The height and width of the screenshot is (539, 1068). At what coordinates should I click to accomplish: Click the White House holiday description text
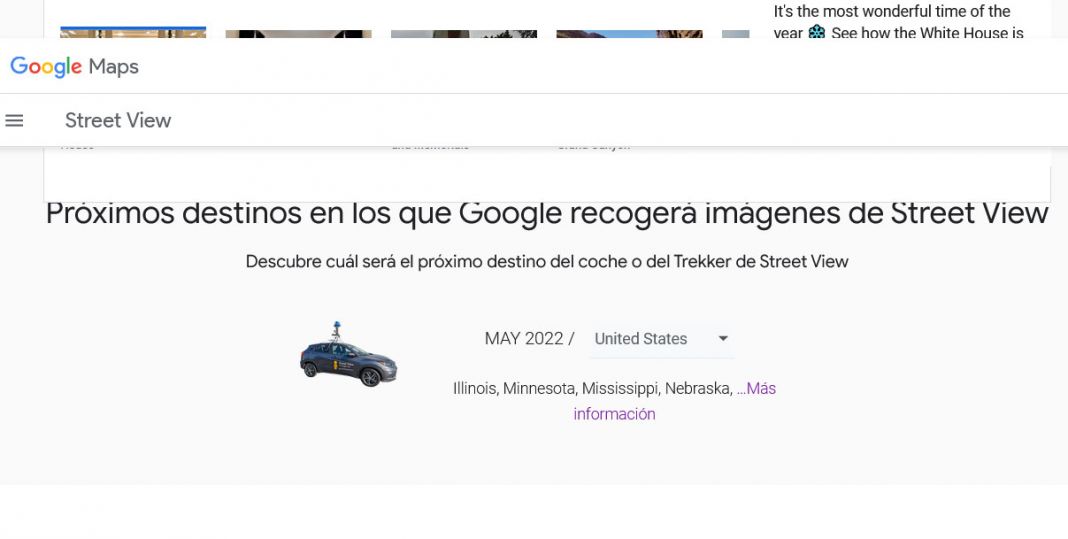898,21
